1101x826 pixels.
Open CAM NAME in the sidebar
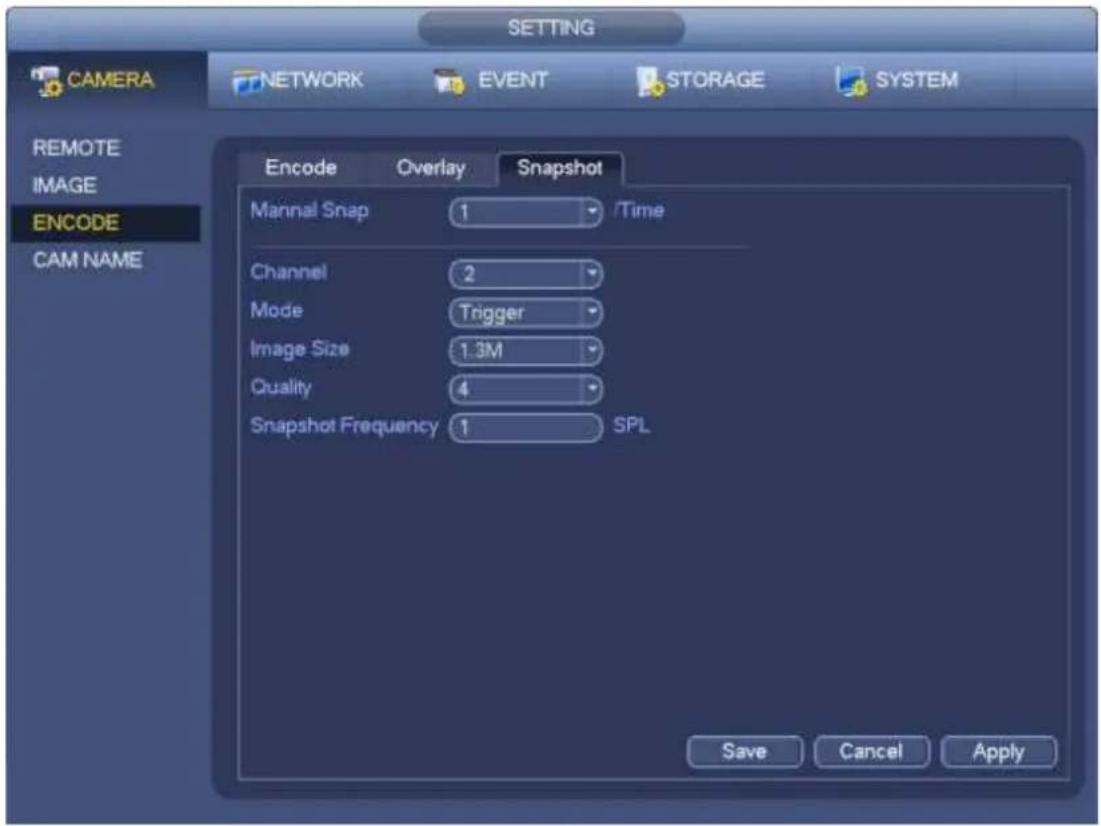pyautogui.click(x=87, y=260)
